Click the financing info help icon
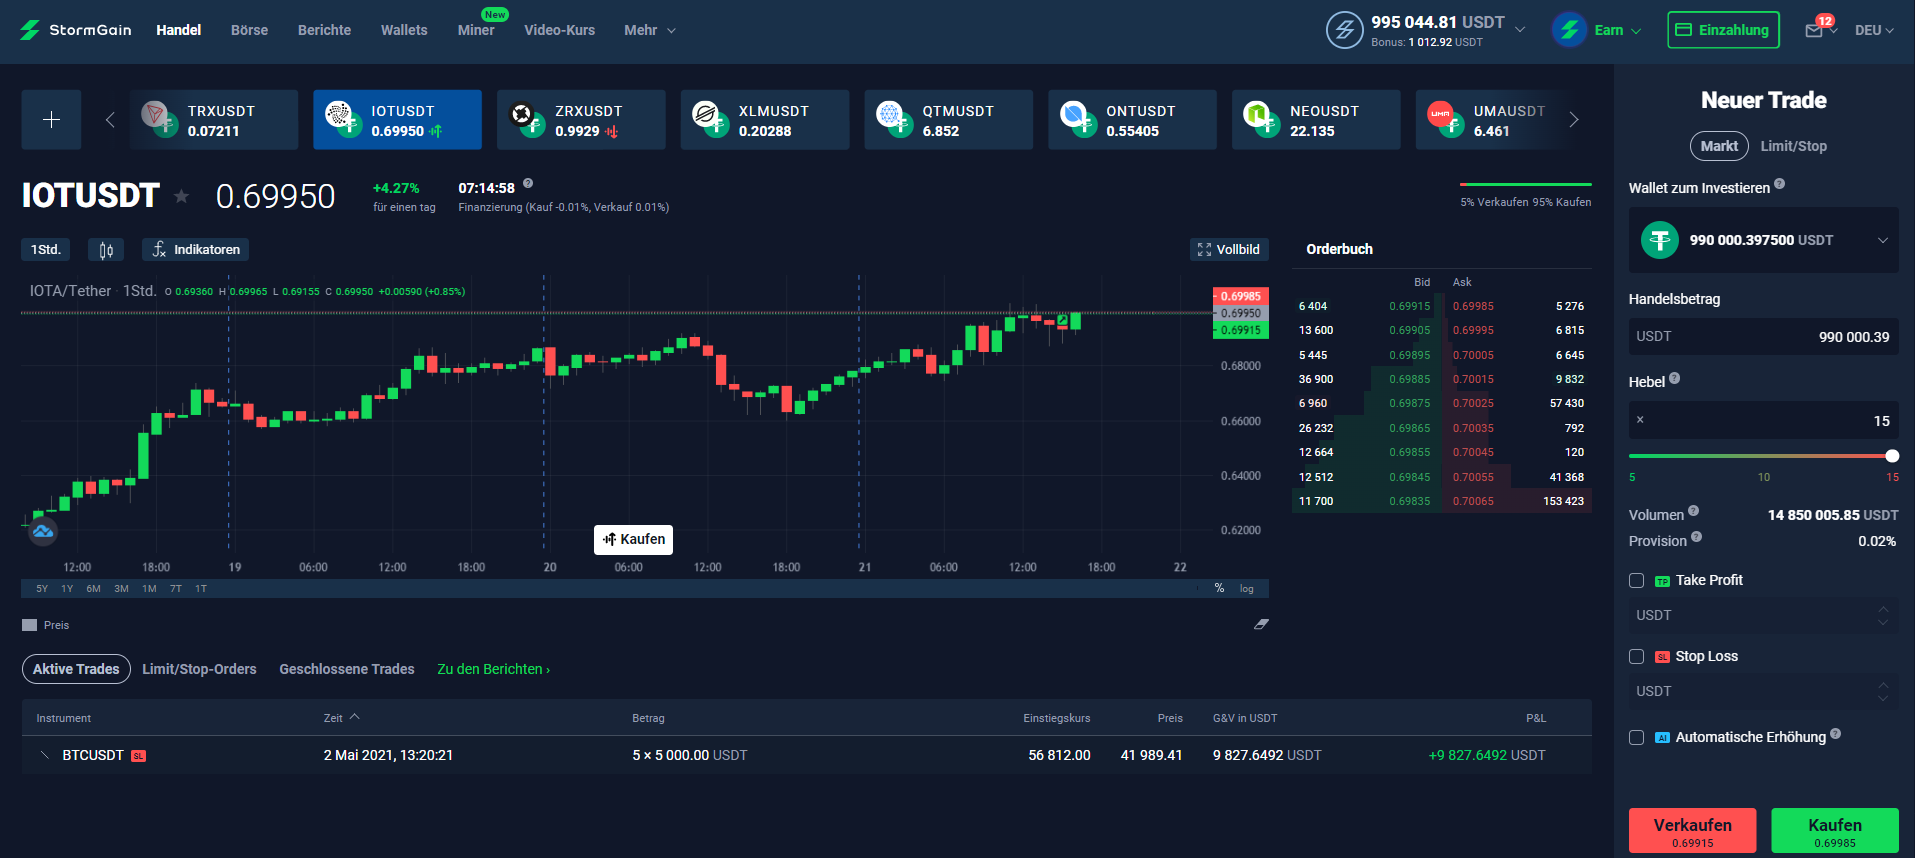Image resolution: width=1915 pixels, height=858 pixels. coord(528,183)
